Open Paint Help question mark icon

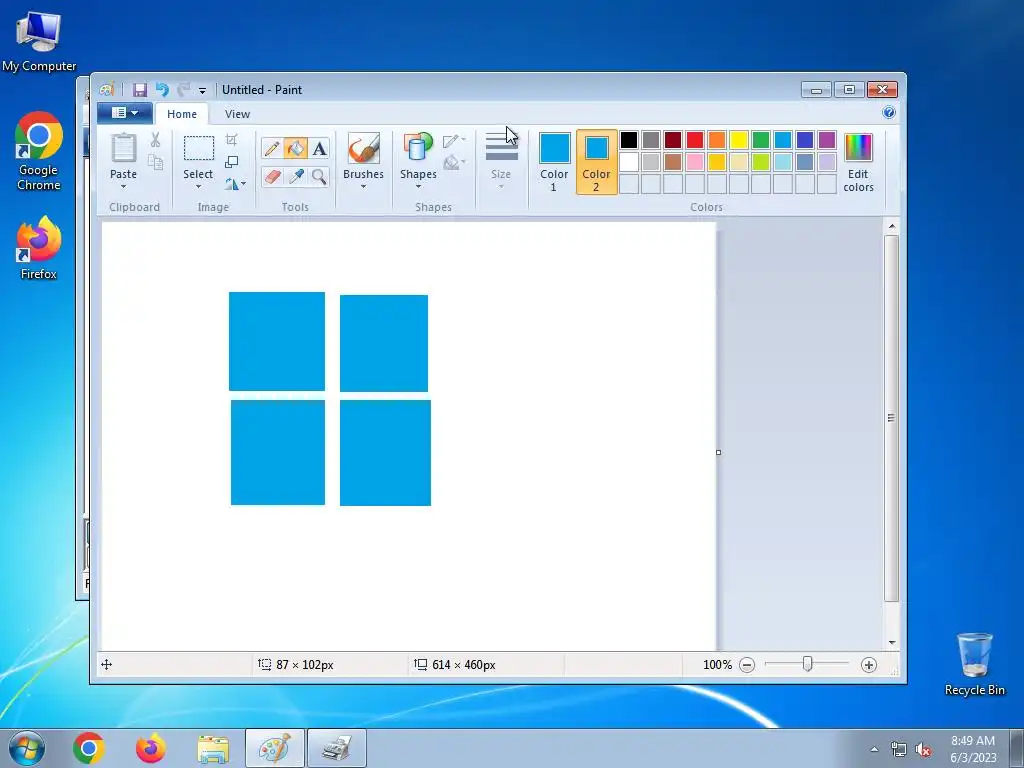tap(889, 112)
